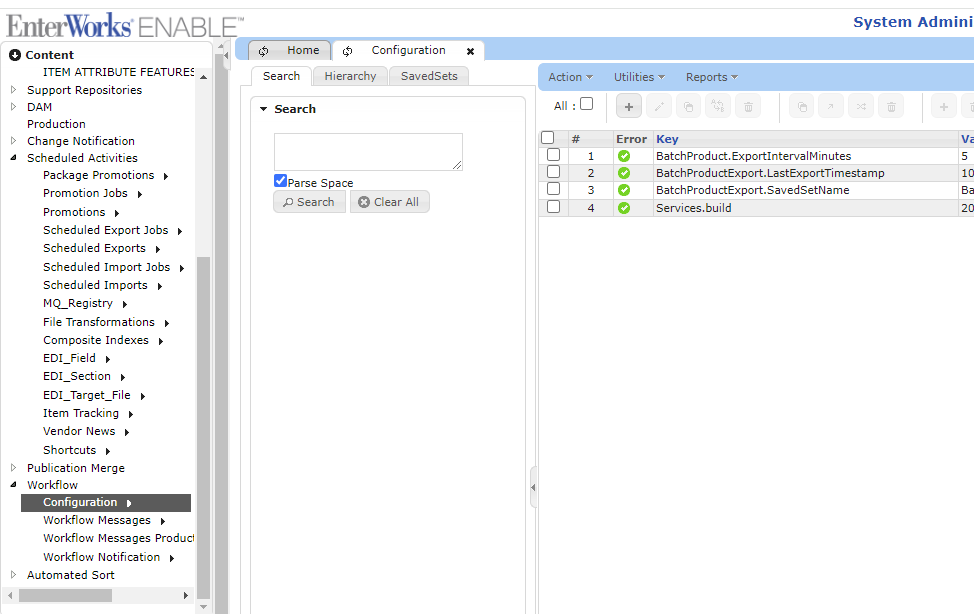The width and height of the screenshot is (974, 614).
Task: Click the pencil edit record icon
Action: click(658, 107)
